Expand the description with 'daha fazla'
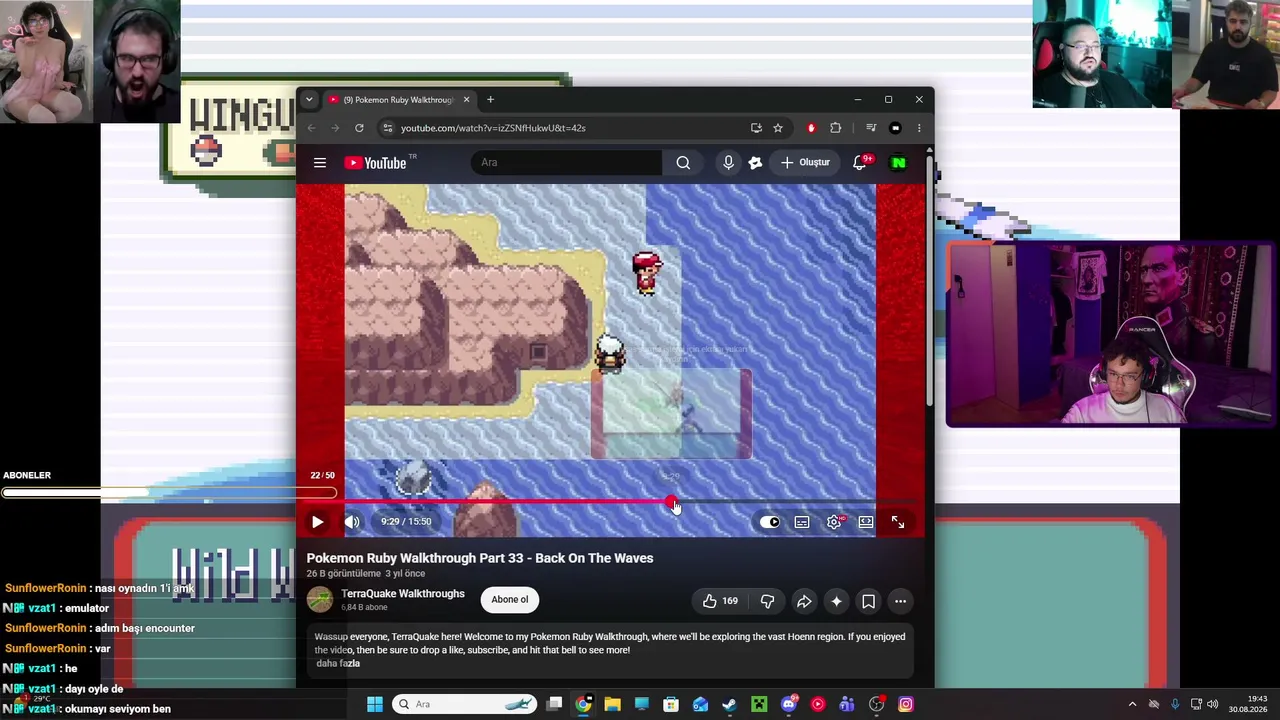Viewport: 1280px width, 720px height. [338, 663]
